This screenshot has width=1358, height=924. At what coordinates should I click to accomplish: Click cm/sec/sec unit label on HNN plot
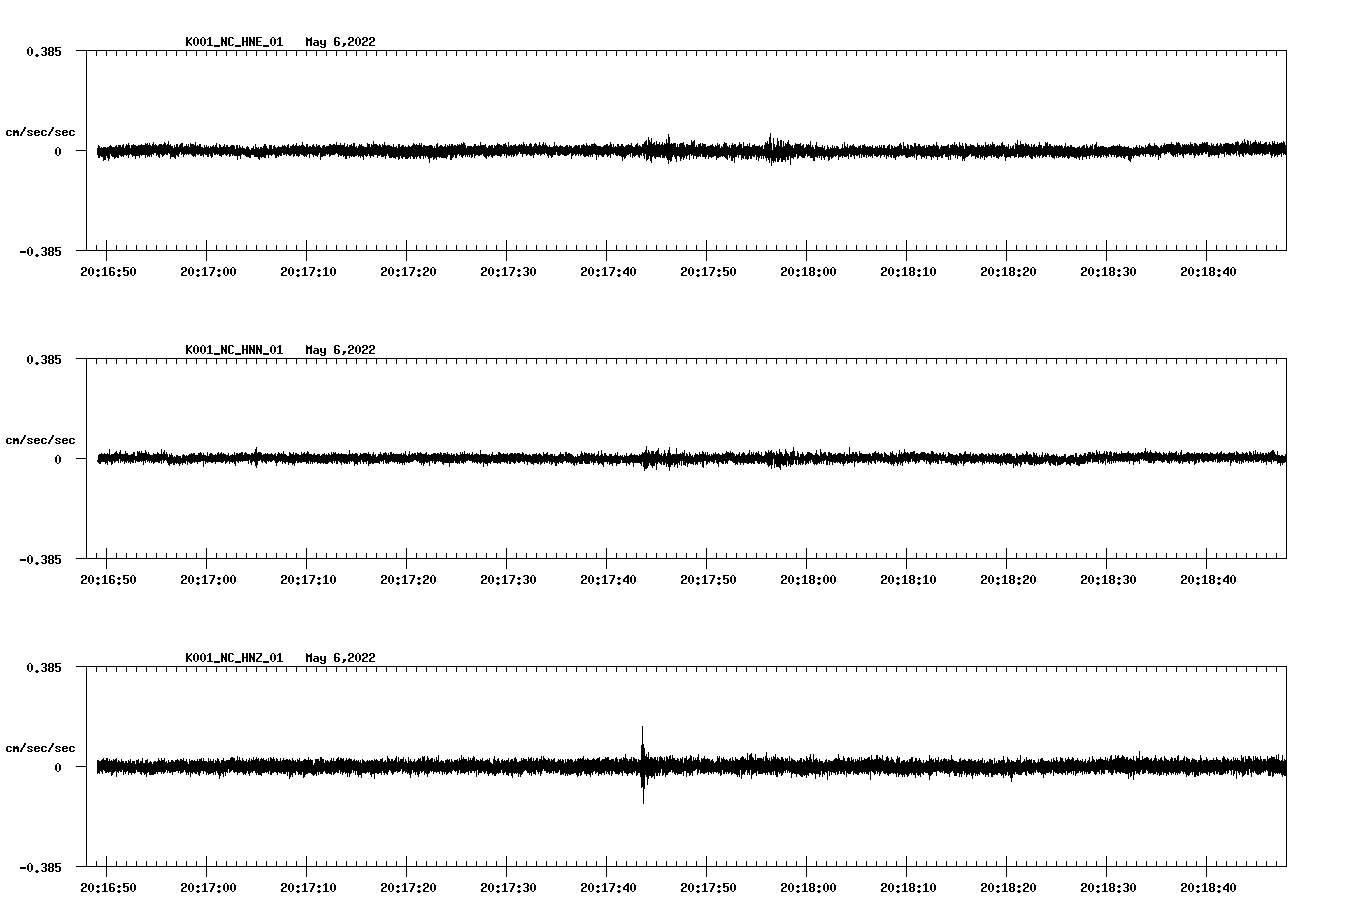40,440
